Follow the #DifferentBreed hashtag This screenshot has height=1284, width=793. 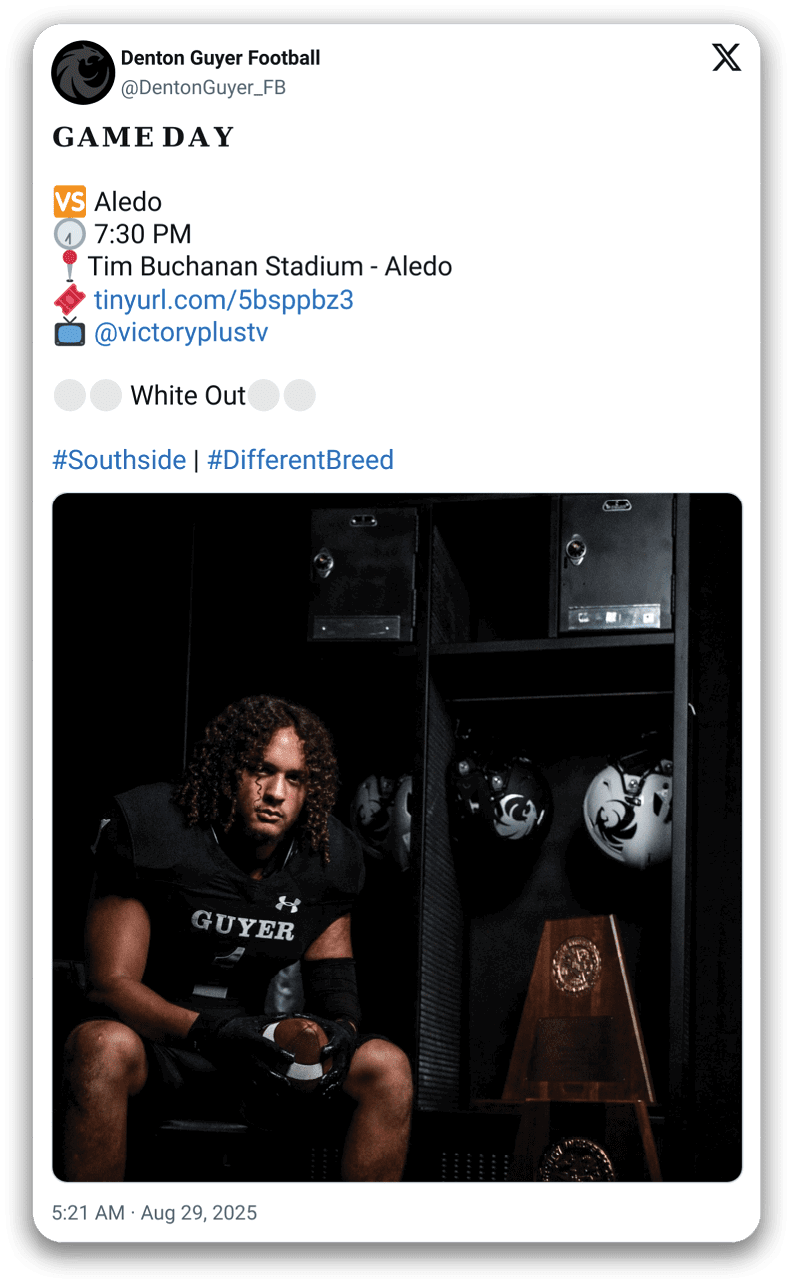tap(300, 460)
